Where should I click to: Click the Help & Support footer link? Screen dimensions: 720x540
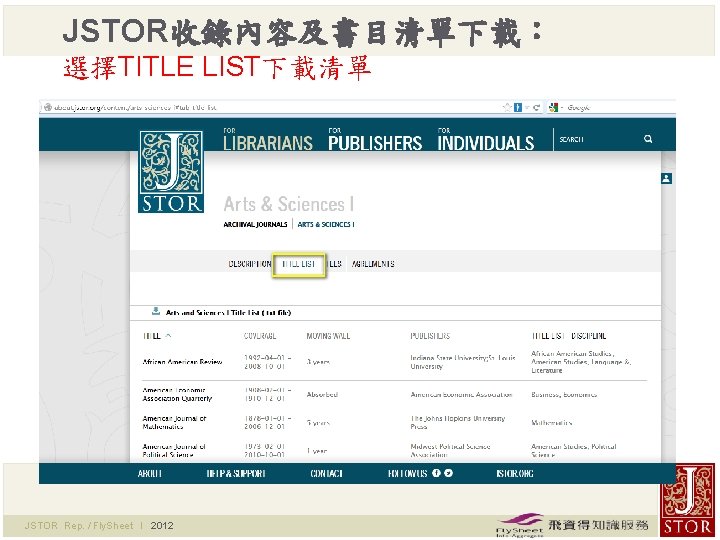[x=236, y=473]
